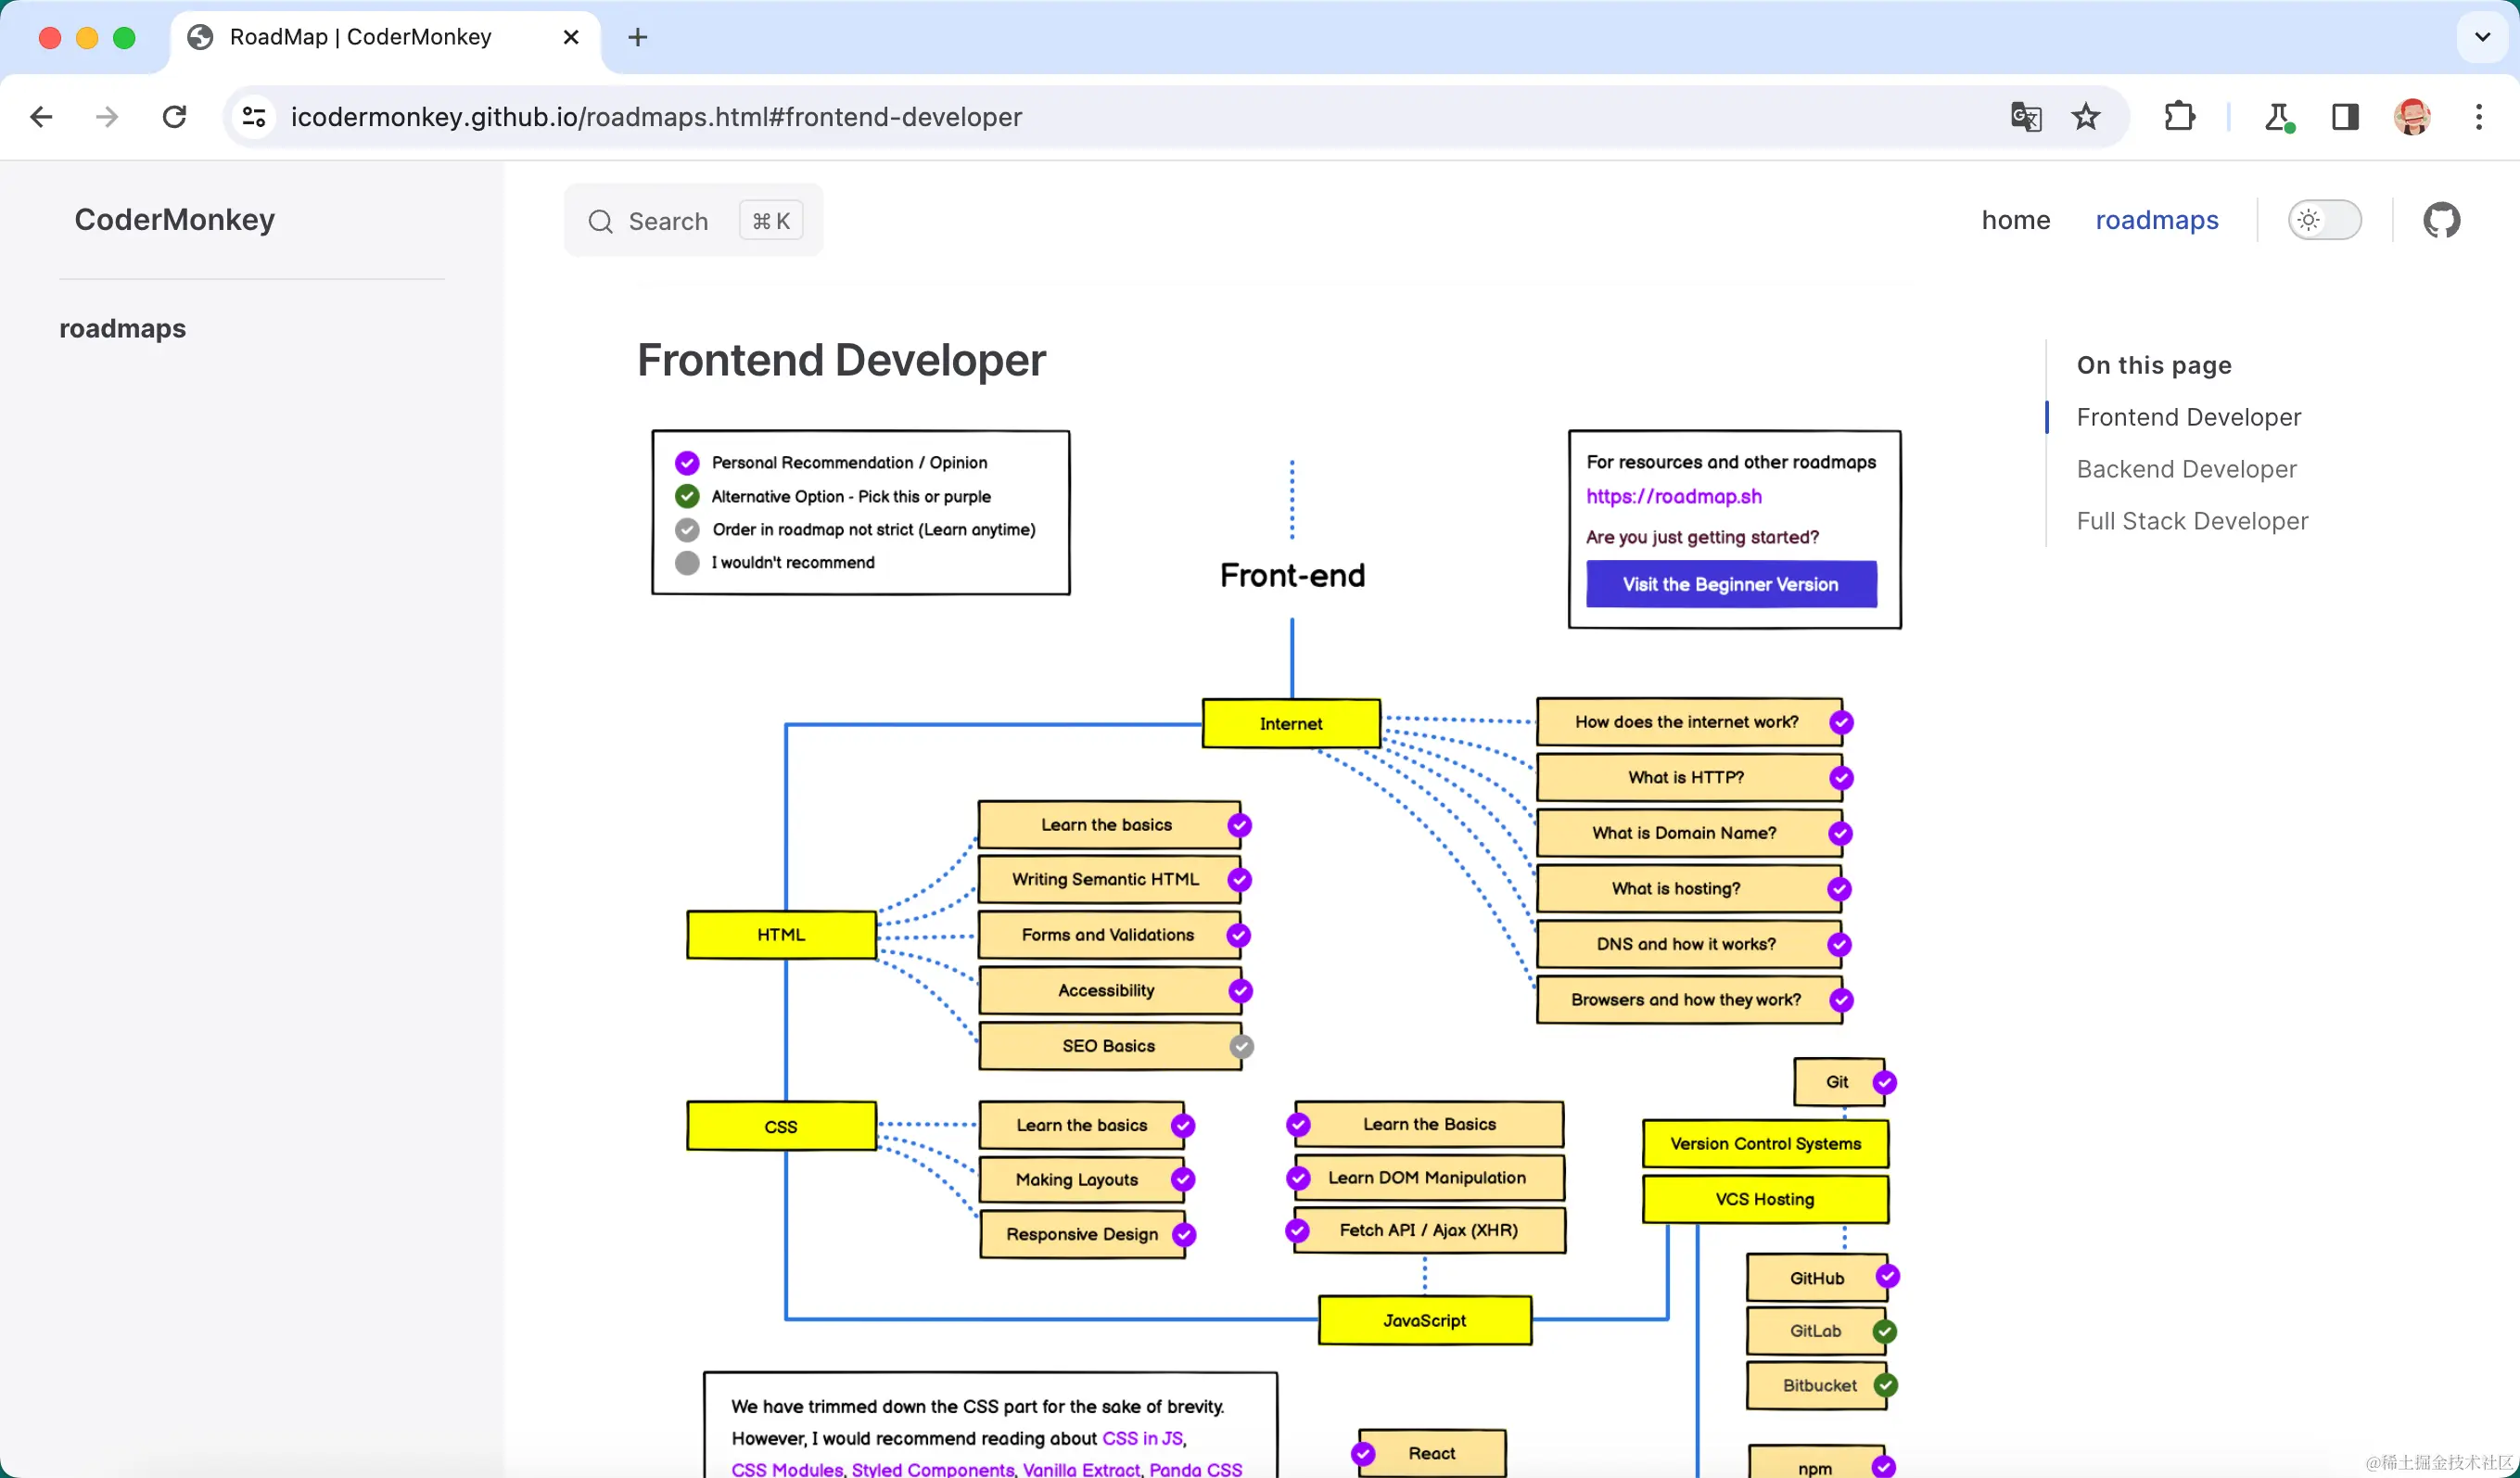Click the green checkmark beside GitLab

1885,1331
